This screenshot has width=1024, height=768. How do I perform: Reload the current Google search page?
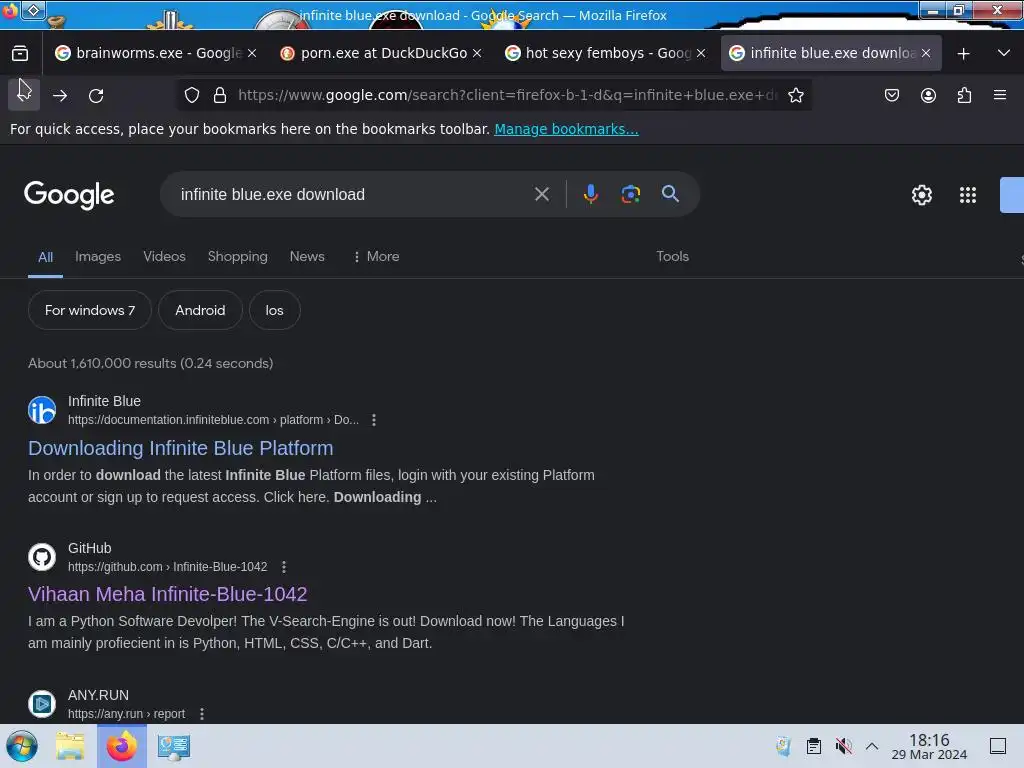point(96,95)
